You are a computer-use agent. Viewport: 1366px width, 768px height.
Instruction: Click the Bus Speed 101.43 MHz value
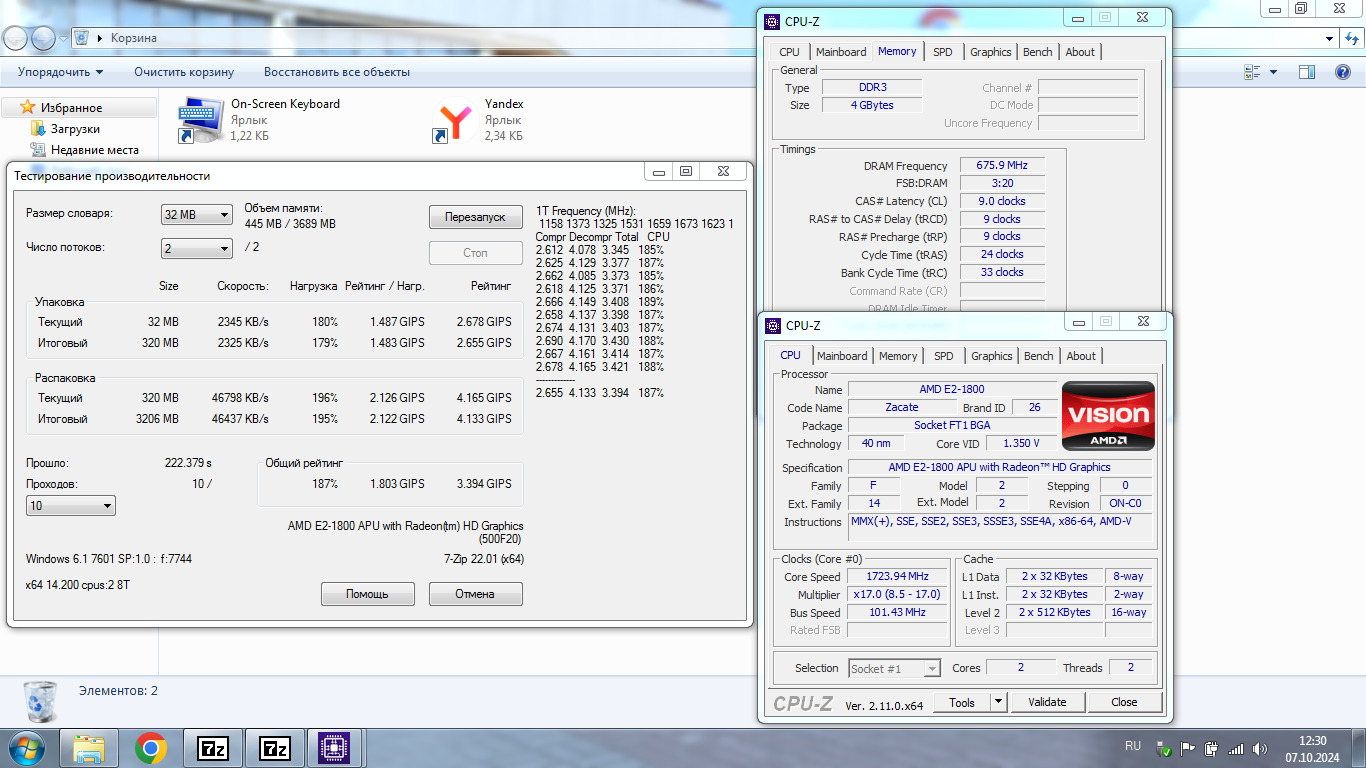tap(897, 612)
